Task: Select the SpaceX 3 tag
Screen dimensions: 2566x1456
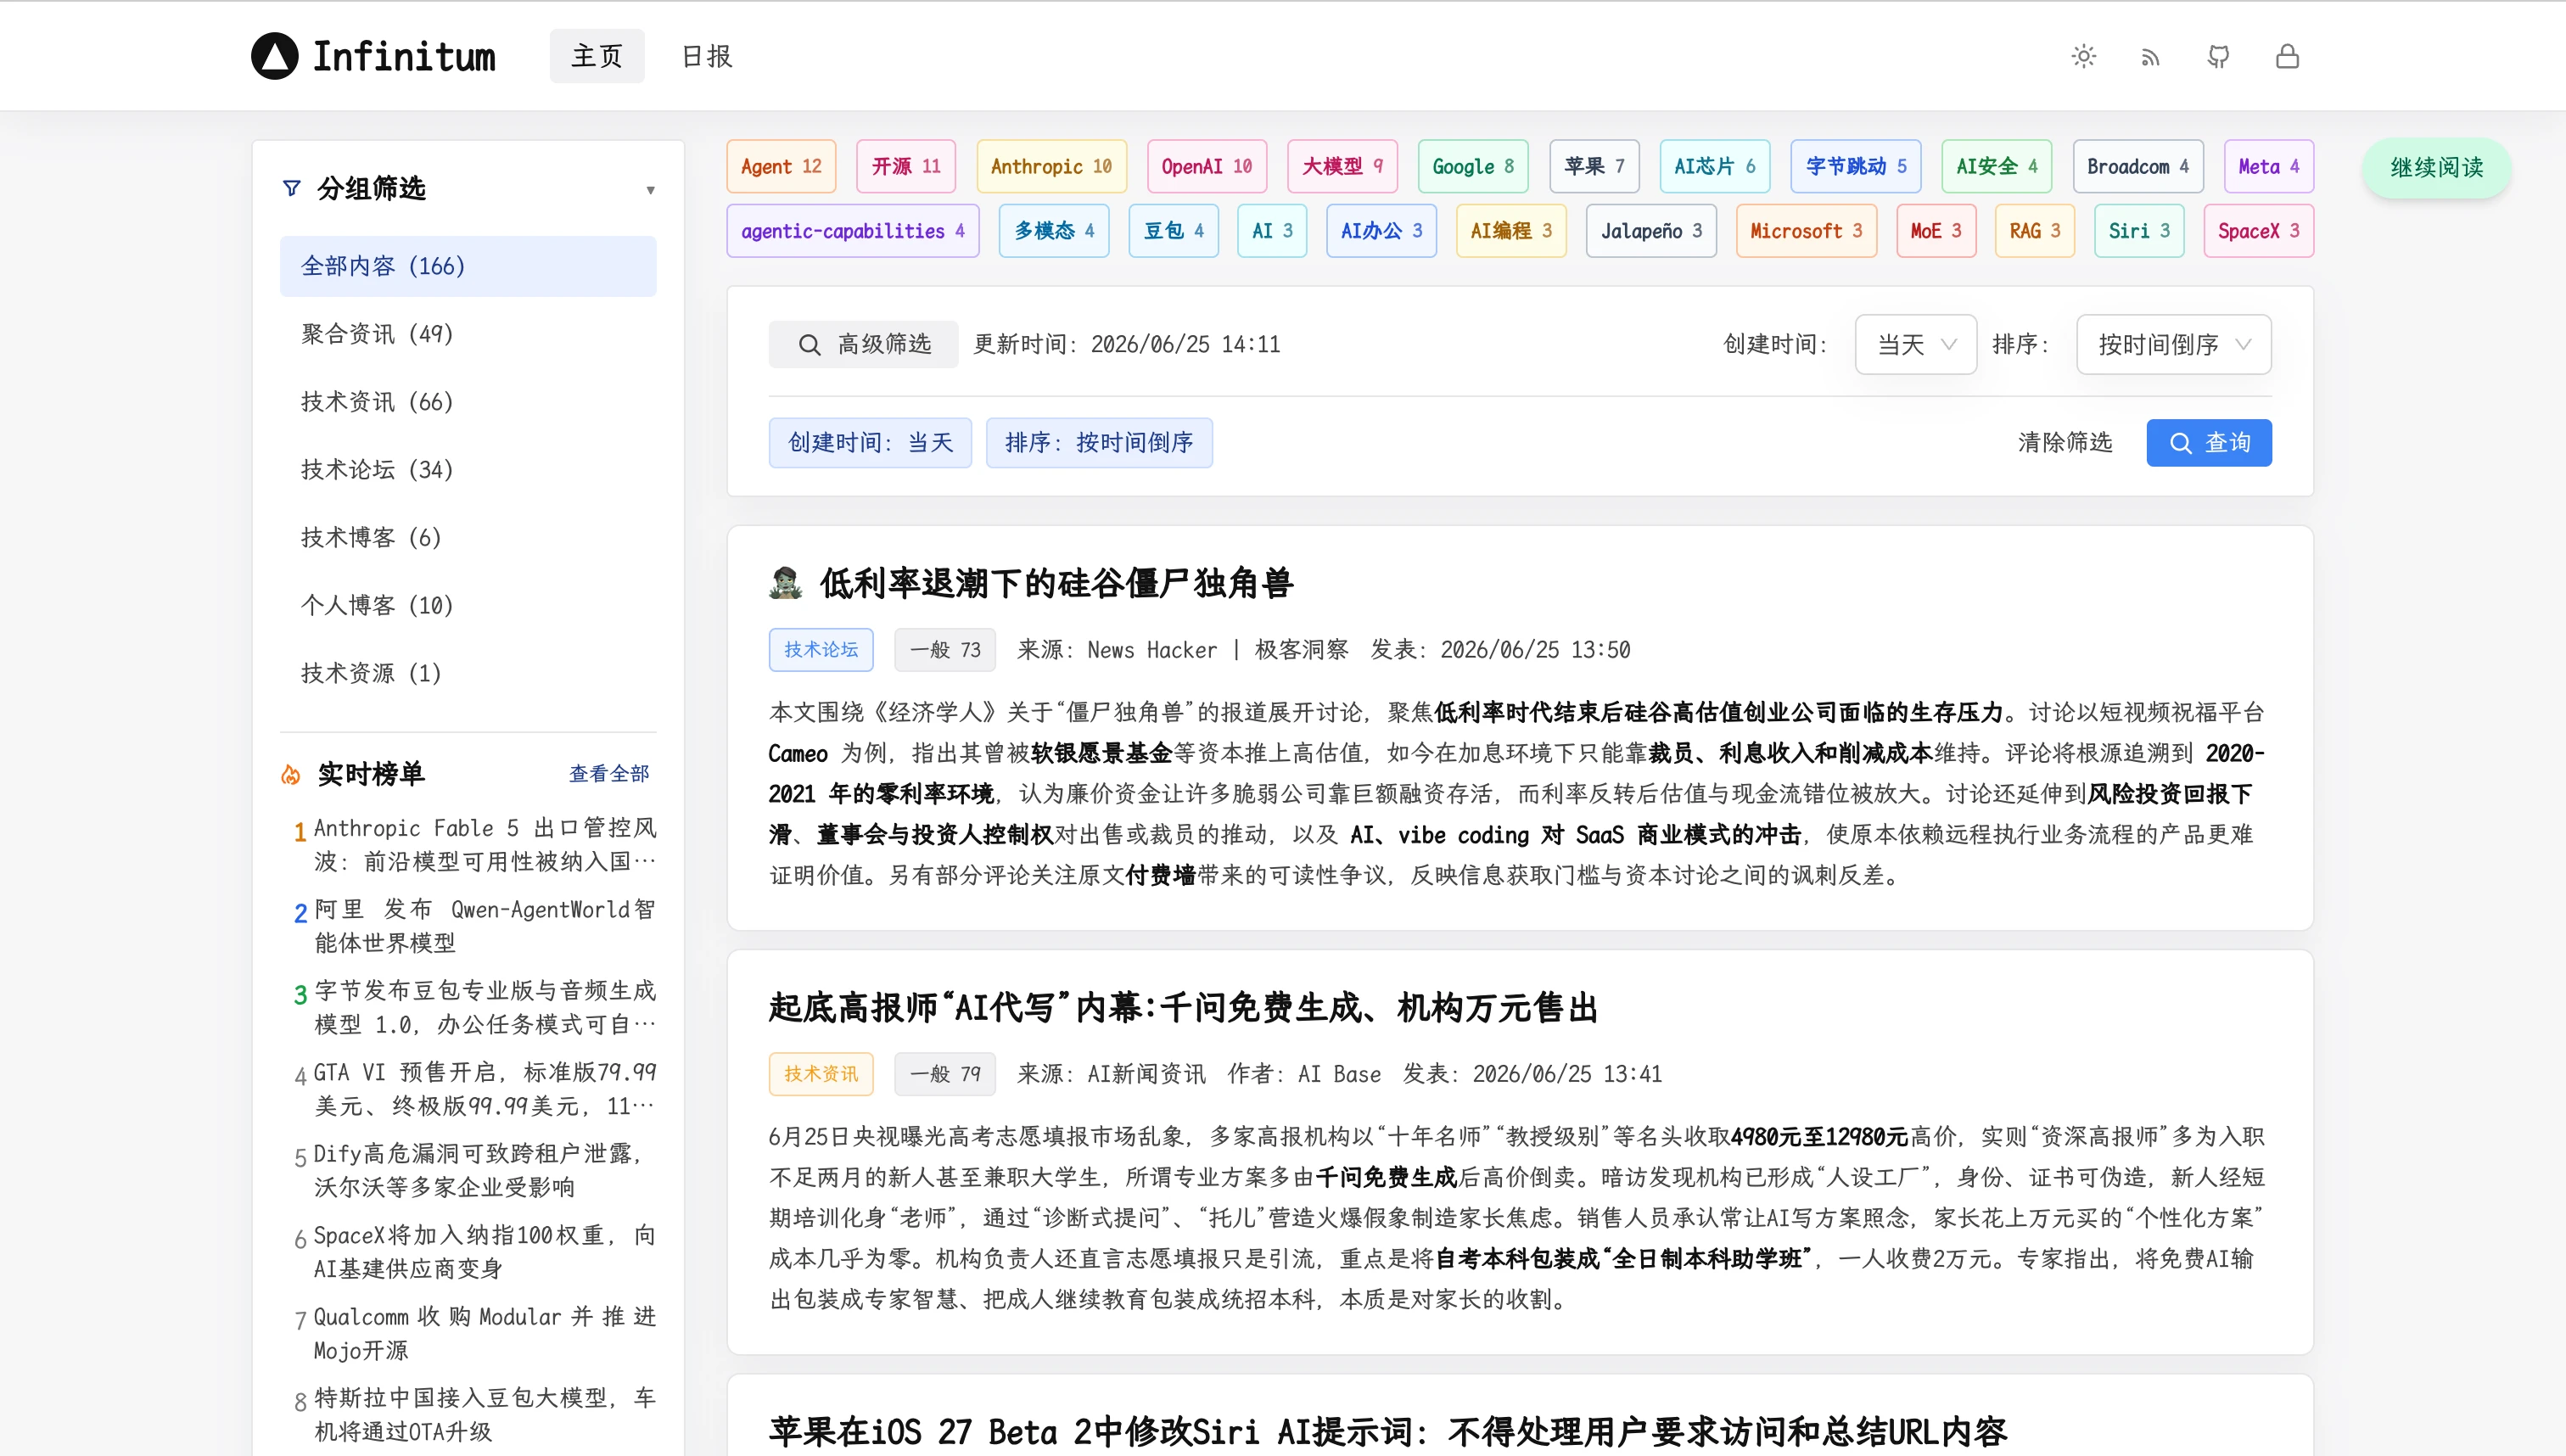Action: coord(2258,231)
